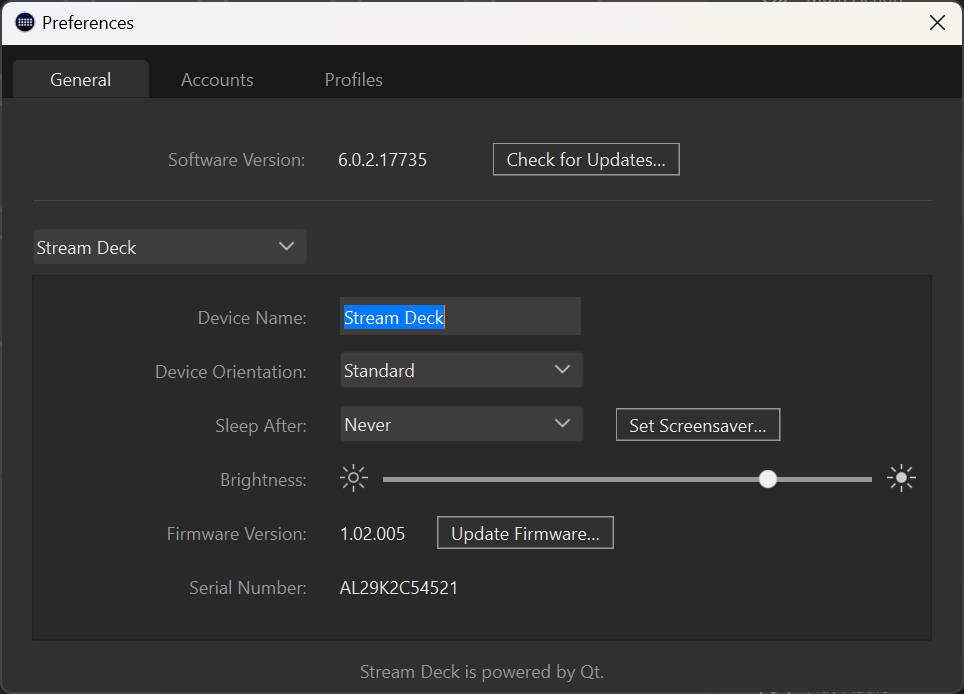Click the Stream Deck app icon in title bar

tap(25, 23)
